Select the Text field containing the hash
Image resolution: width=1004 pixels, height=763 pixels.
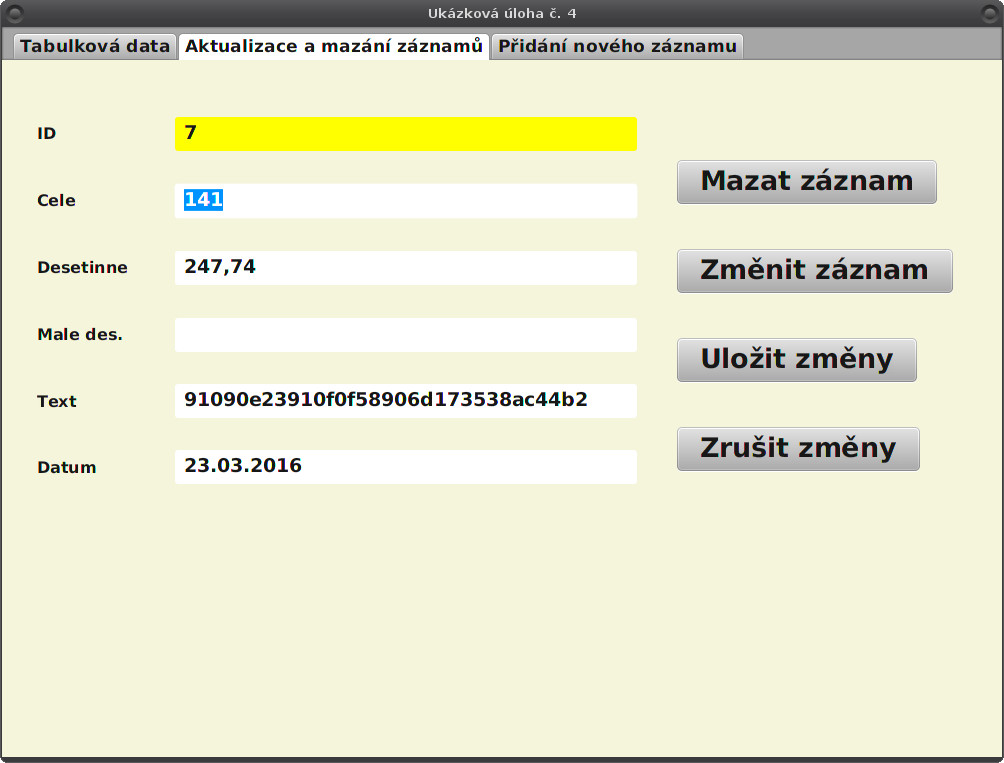(406, 400)
